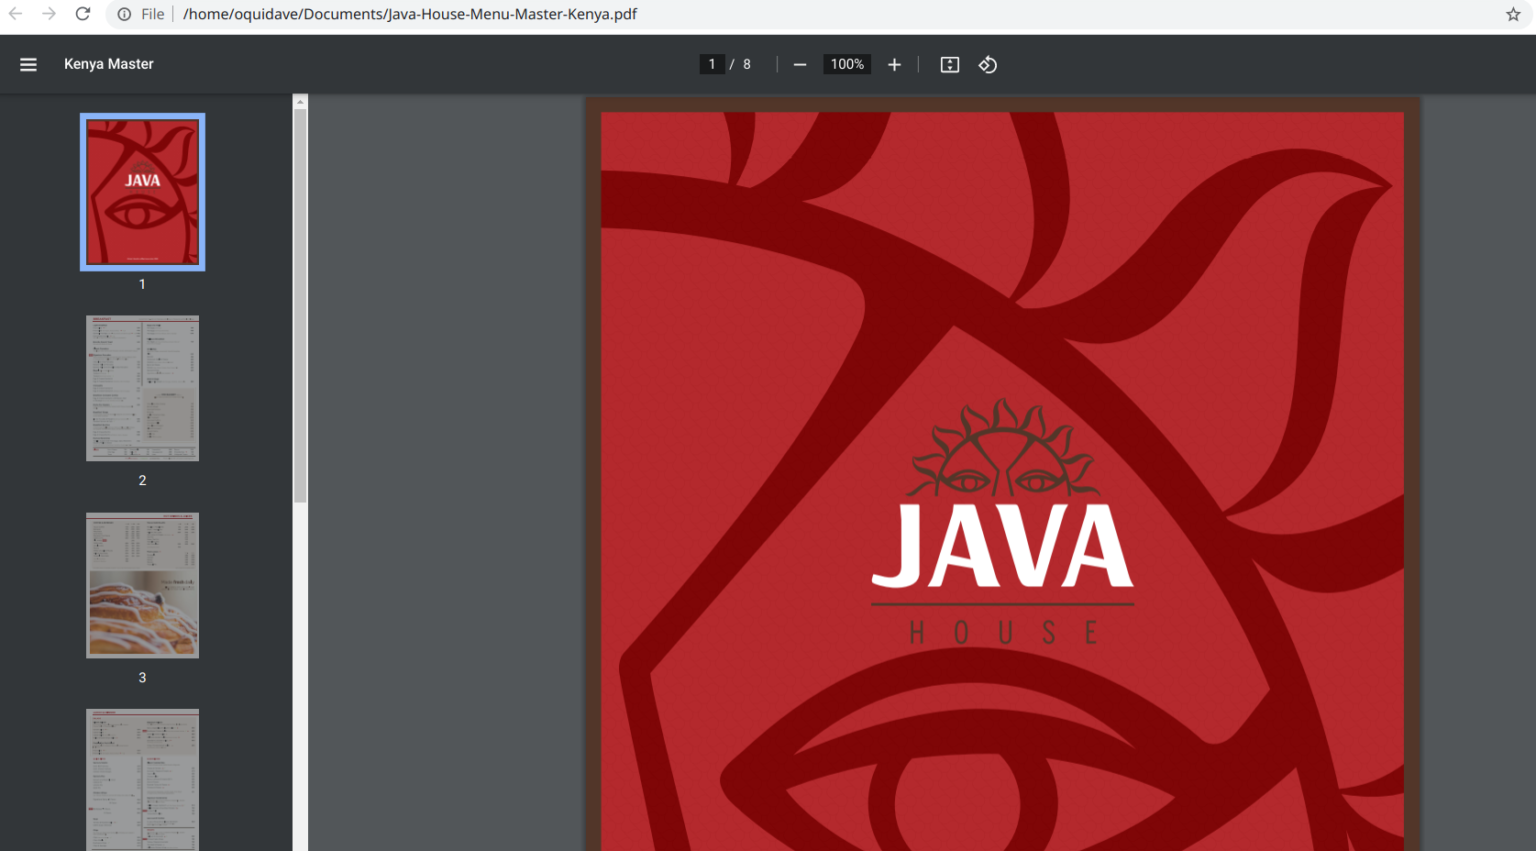Screen dimensions: 1536x851
Task: Click page label 2 under thumbnail
Action: tap(142, 480)
